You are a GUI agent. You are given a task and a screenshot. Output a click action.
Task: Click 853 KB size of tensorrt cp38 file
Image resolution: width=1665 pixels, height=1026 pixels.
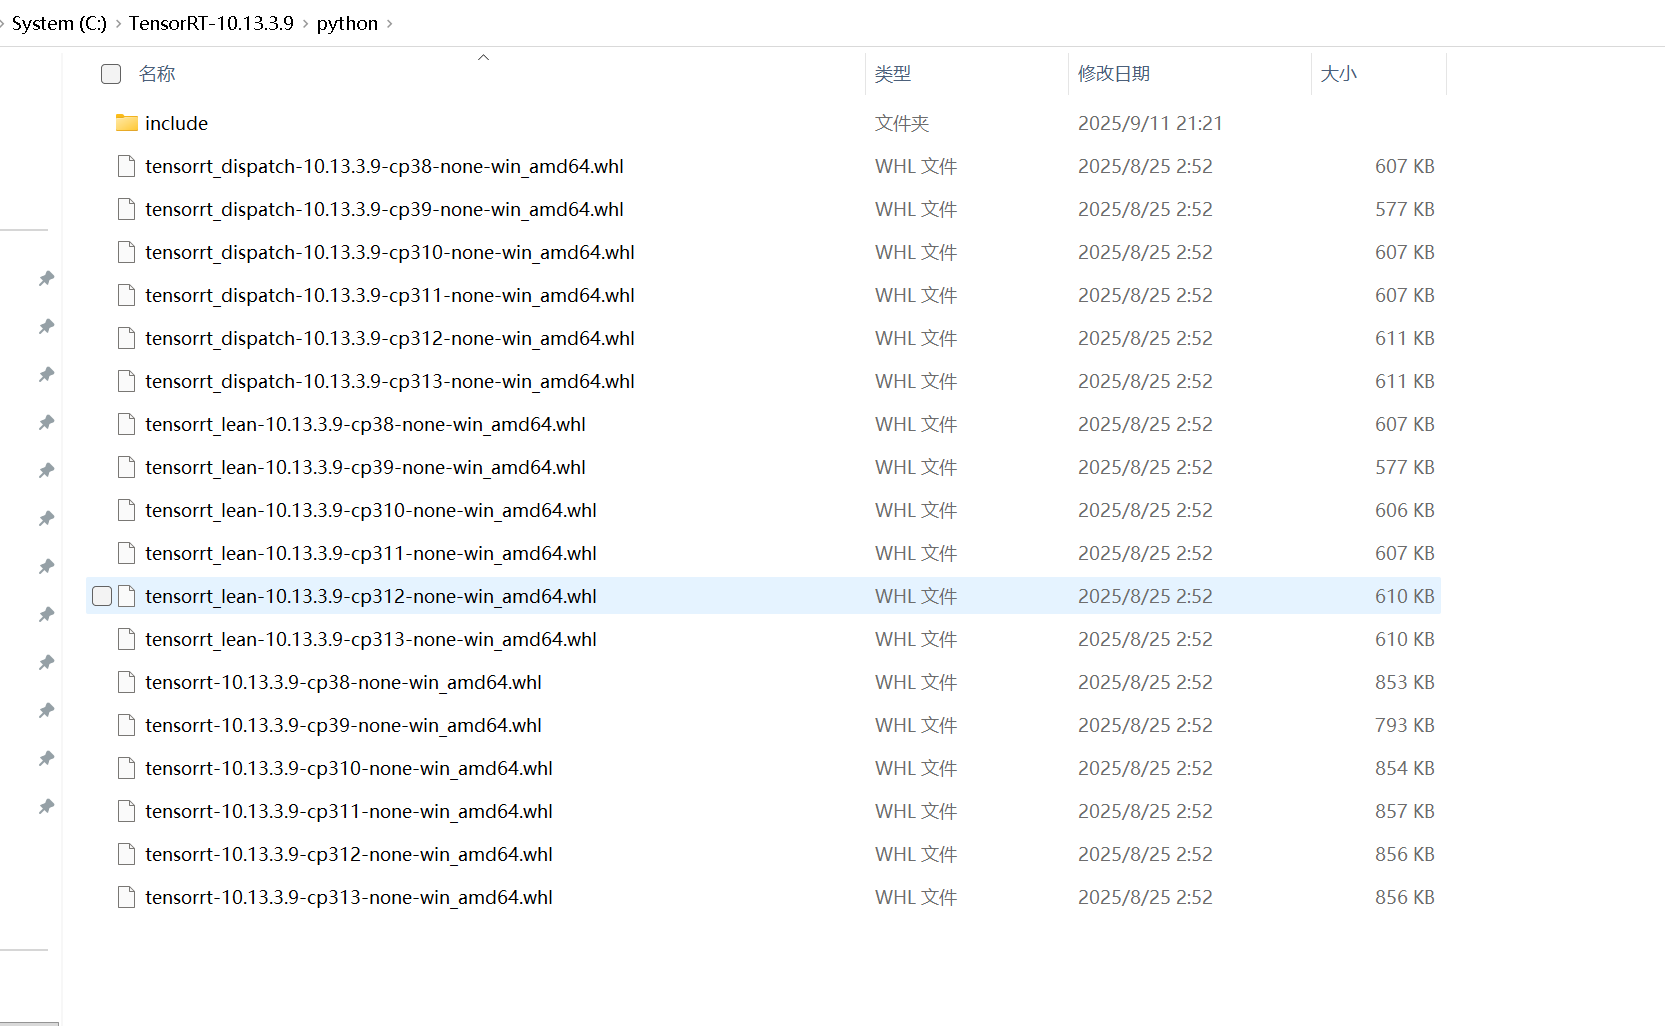point(1404,682)
